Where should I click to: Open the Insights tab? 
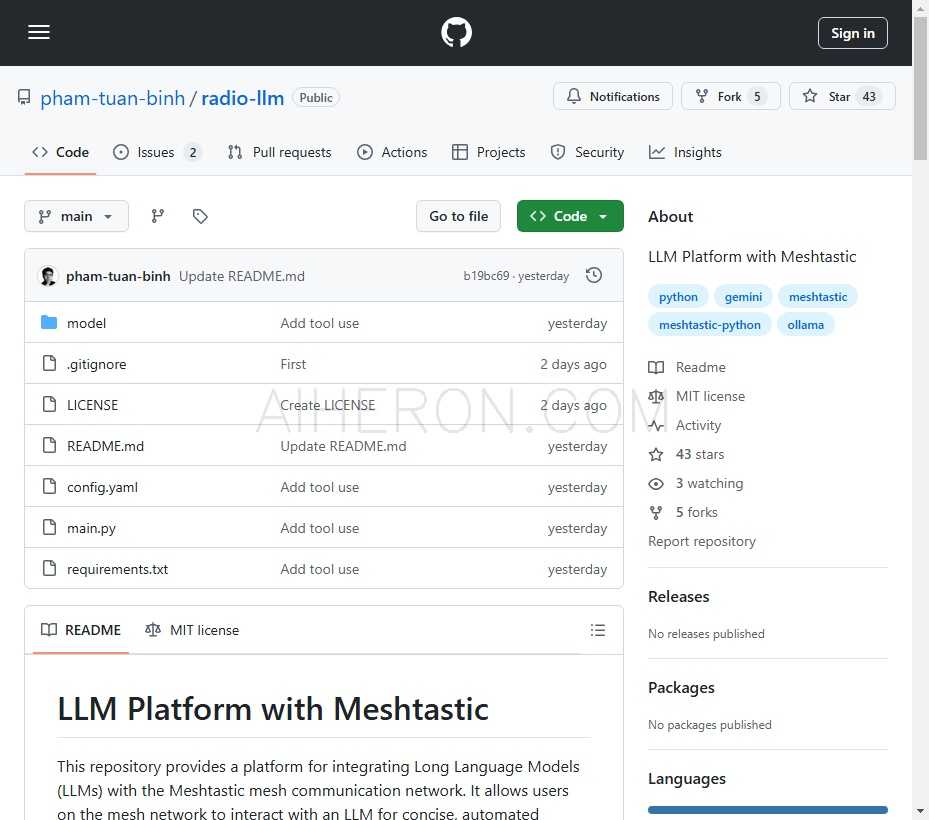point(685,152)
